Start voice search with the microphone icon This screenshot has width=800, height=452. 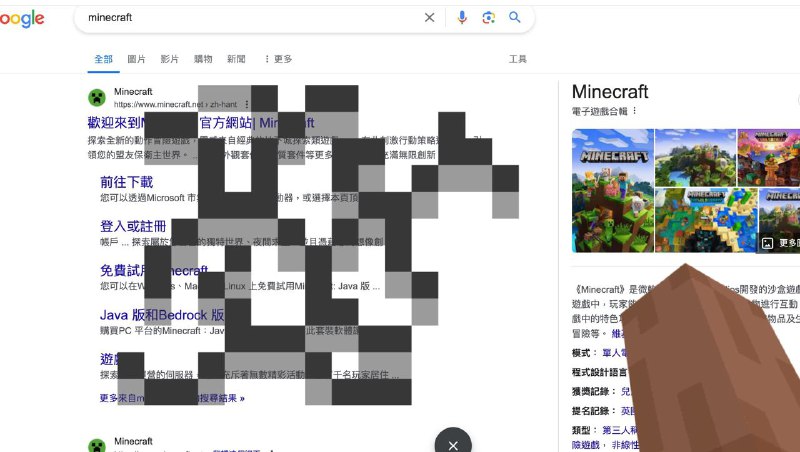[x=462, y=18]
